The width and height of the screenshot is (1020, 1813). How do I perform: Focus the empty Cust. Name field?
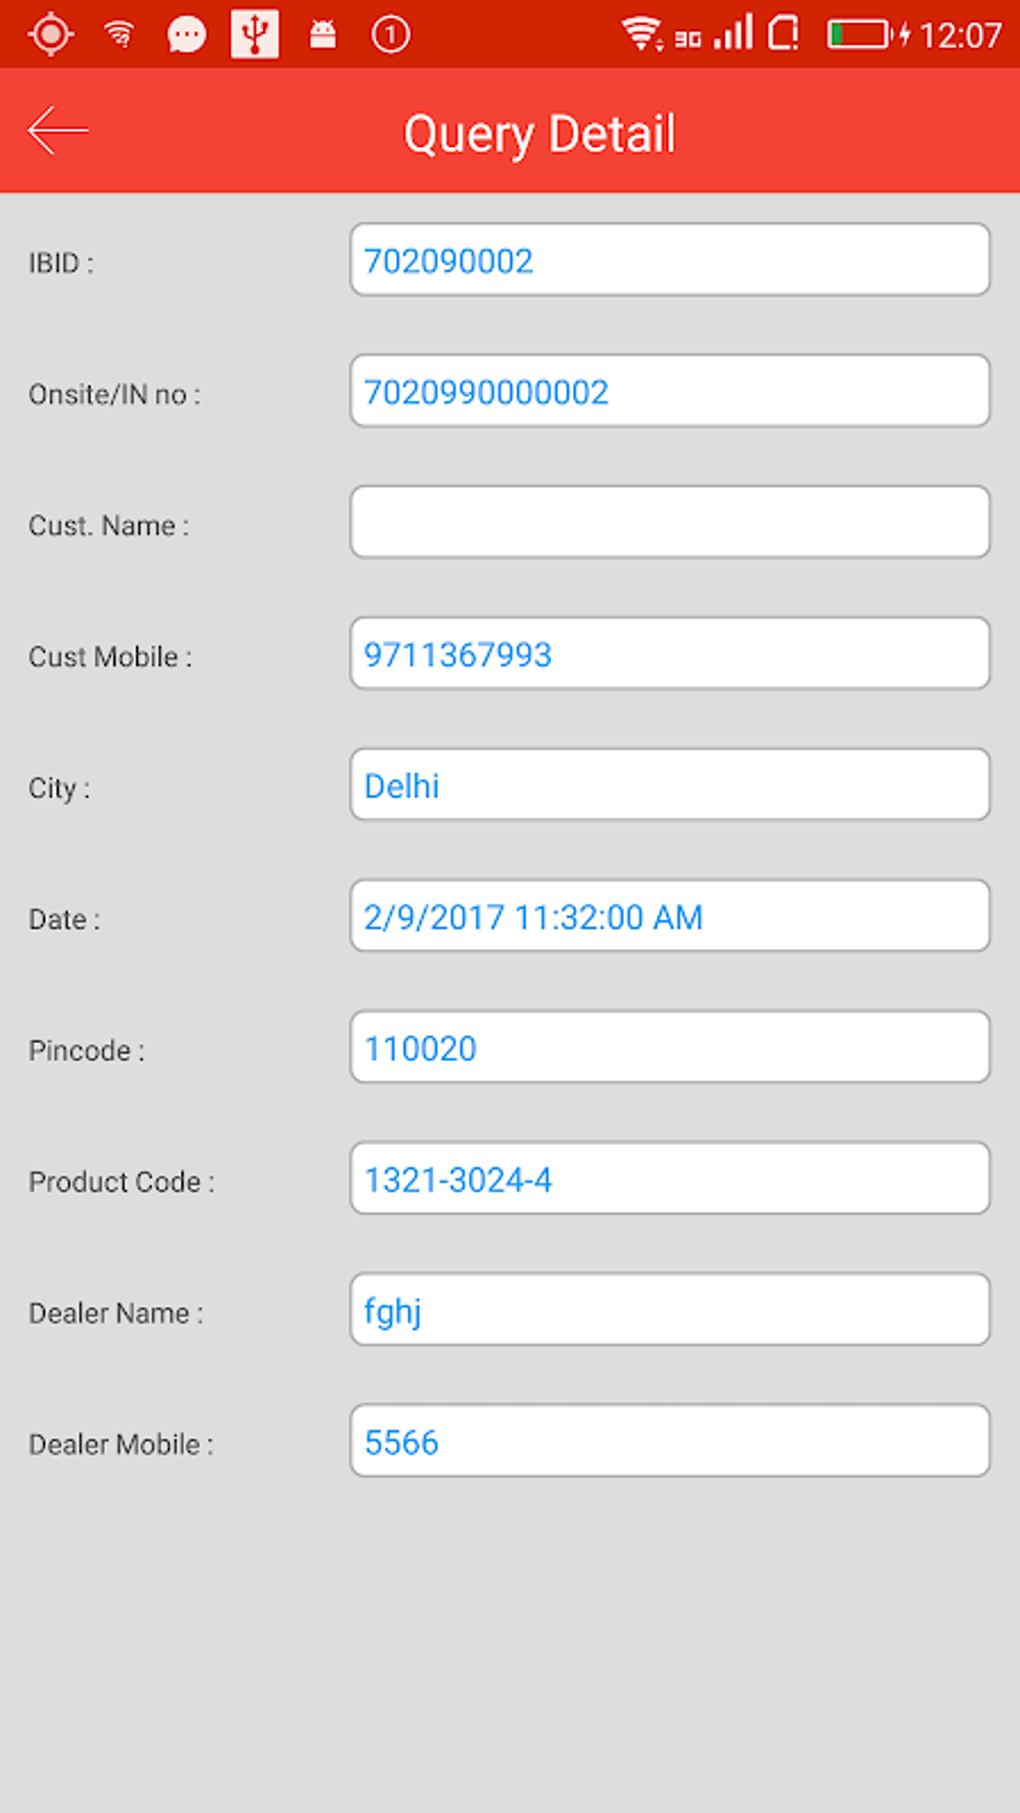pyautogui.click(x=669, y=522)
